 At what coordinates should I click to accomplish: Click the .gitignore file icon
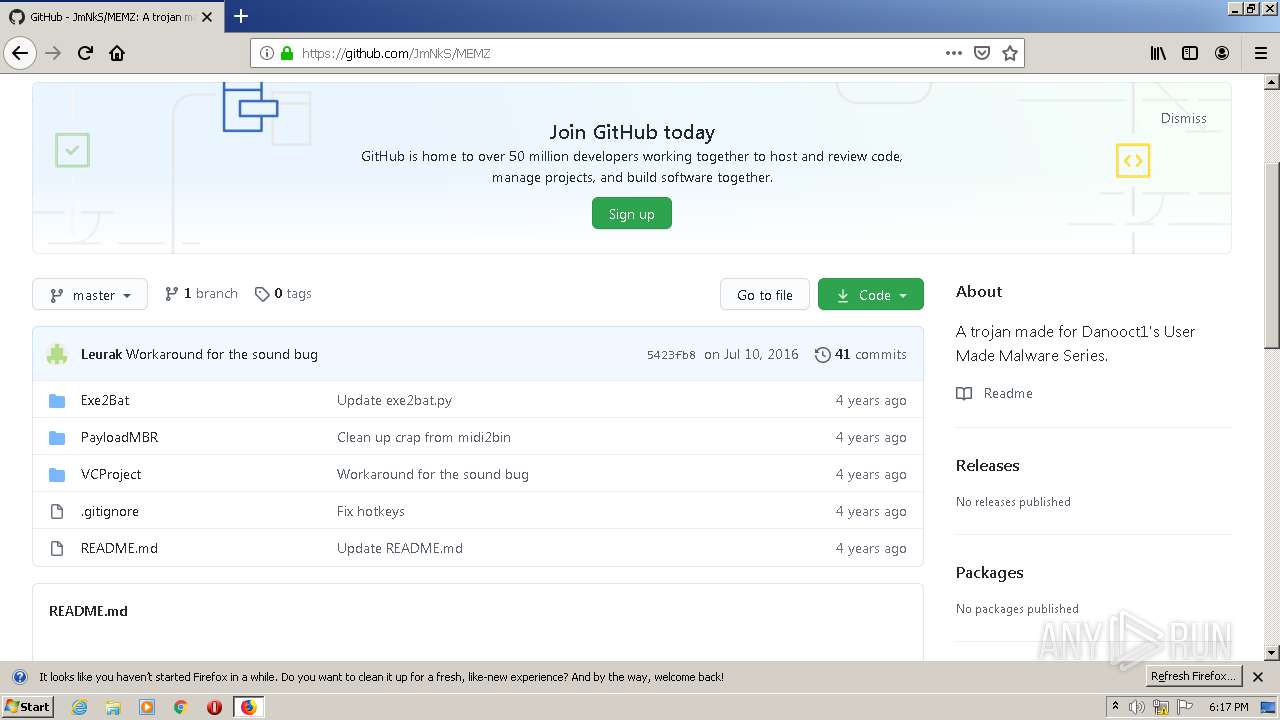(57, 511)
